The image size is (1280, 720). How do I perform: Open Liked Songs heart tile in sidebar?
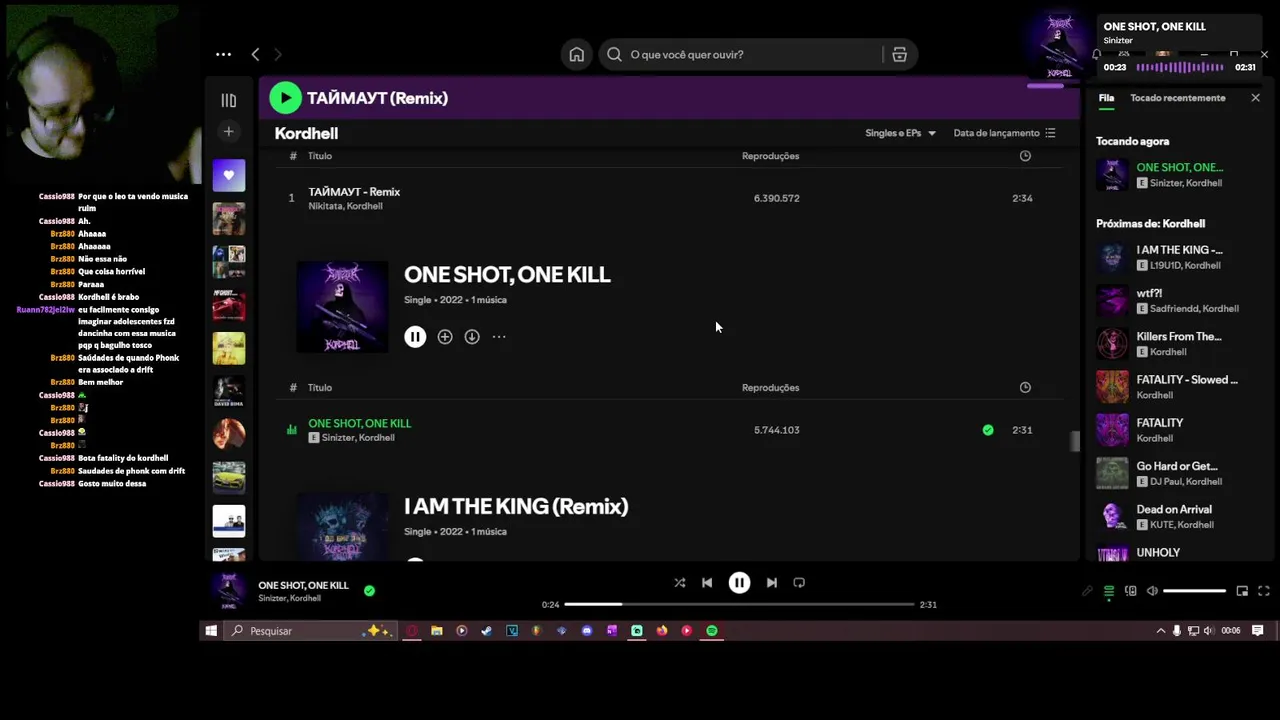point(228,175)
